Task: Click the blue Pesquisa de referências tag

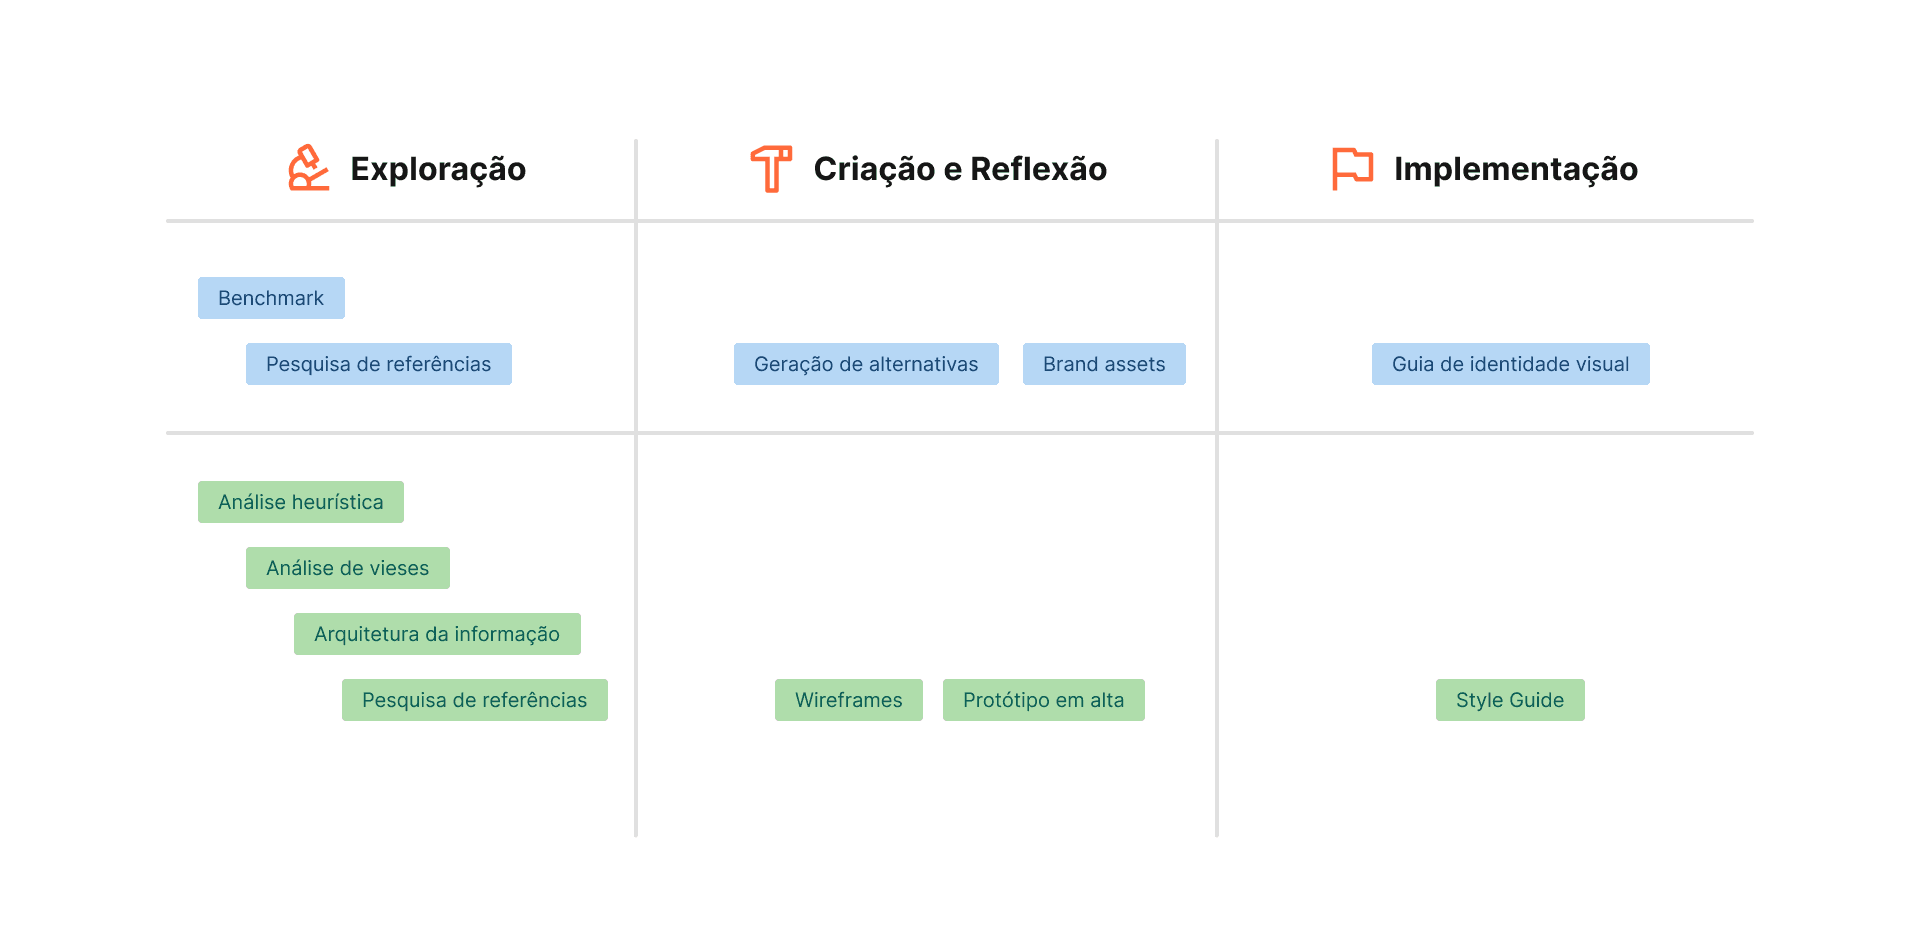Action: [378, 364]
